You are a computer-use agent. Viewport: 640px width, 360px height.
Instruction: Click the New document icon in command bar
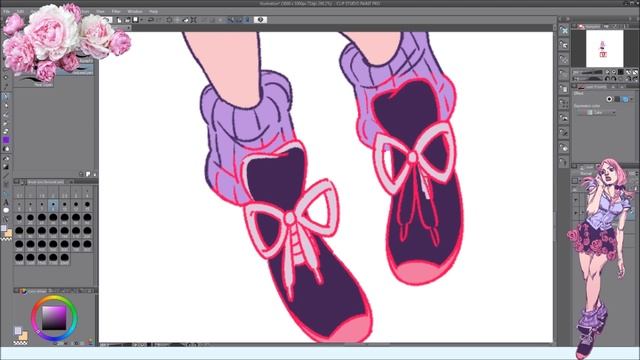pyautogui.click(x=119, y=20)
